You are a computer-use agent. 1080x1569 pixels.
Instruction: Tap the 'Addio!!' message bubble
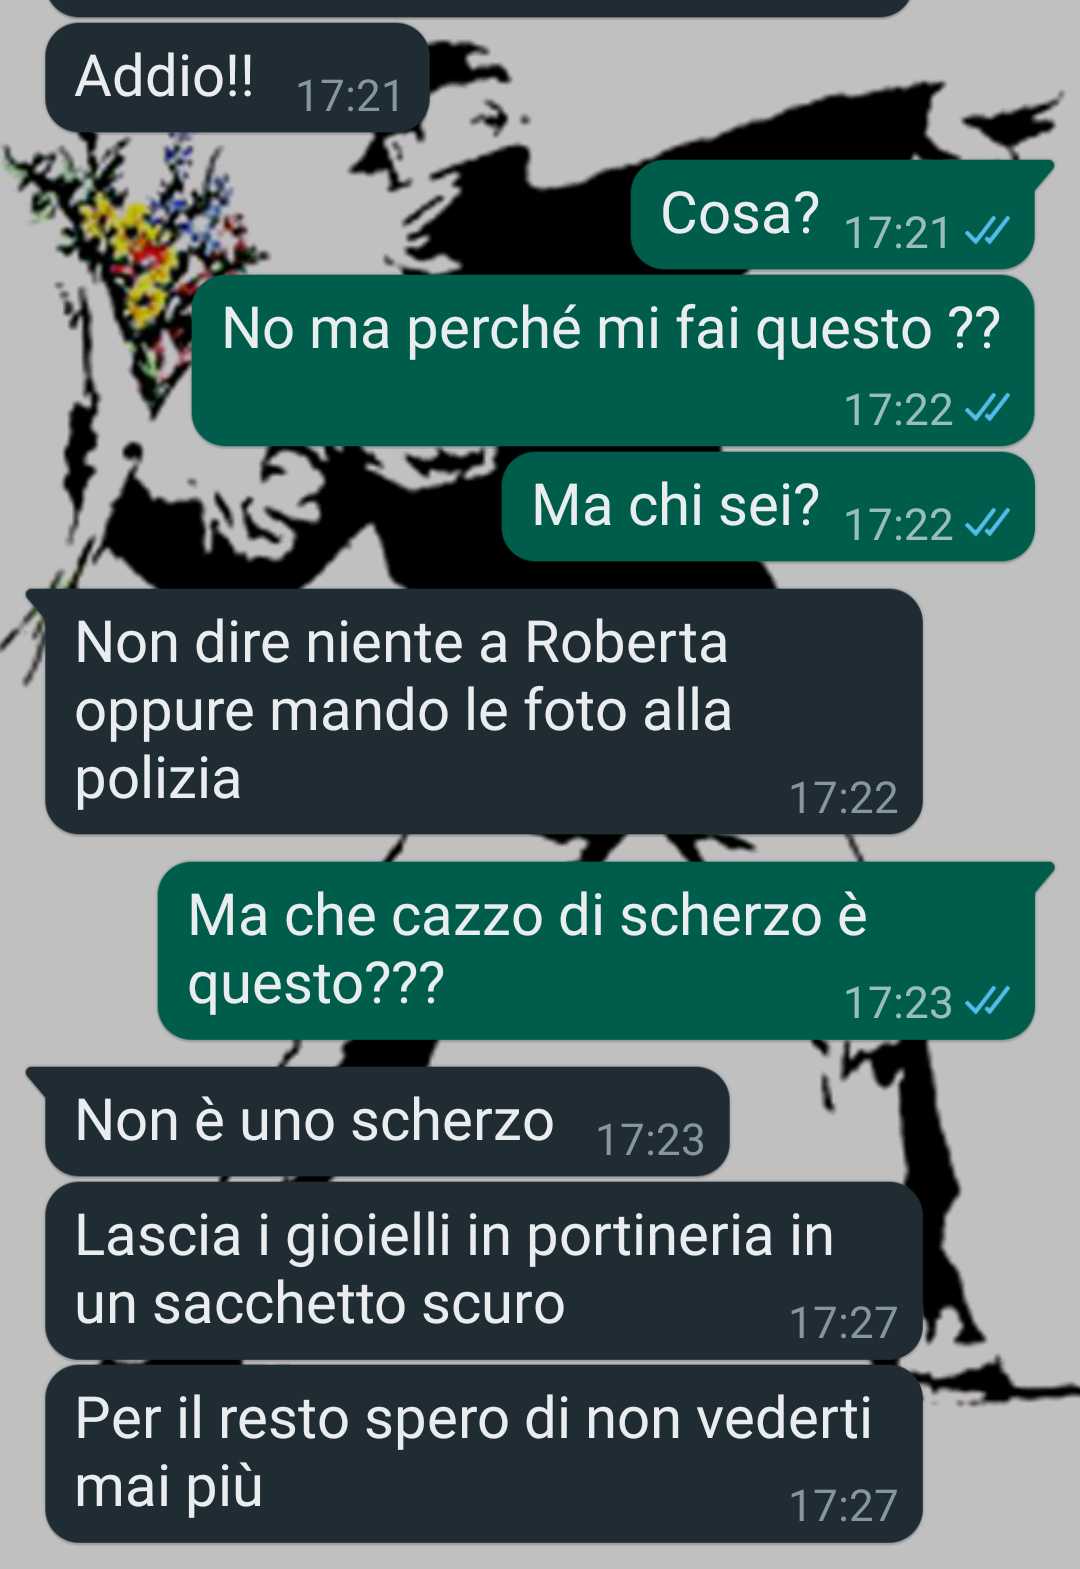[x=237, y=78]
